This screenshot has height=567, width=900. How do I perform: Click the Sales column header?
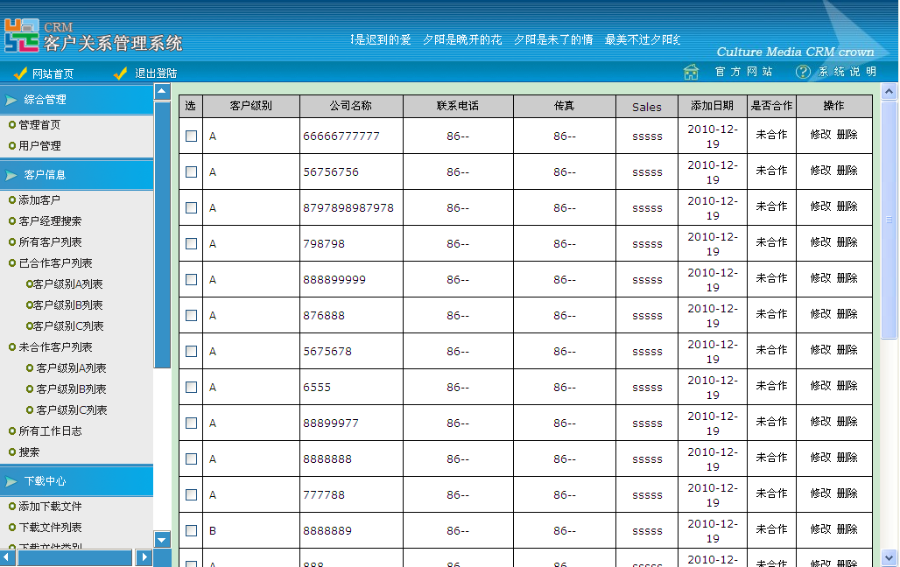point(647,106)
